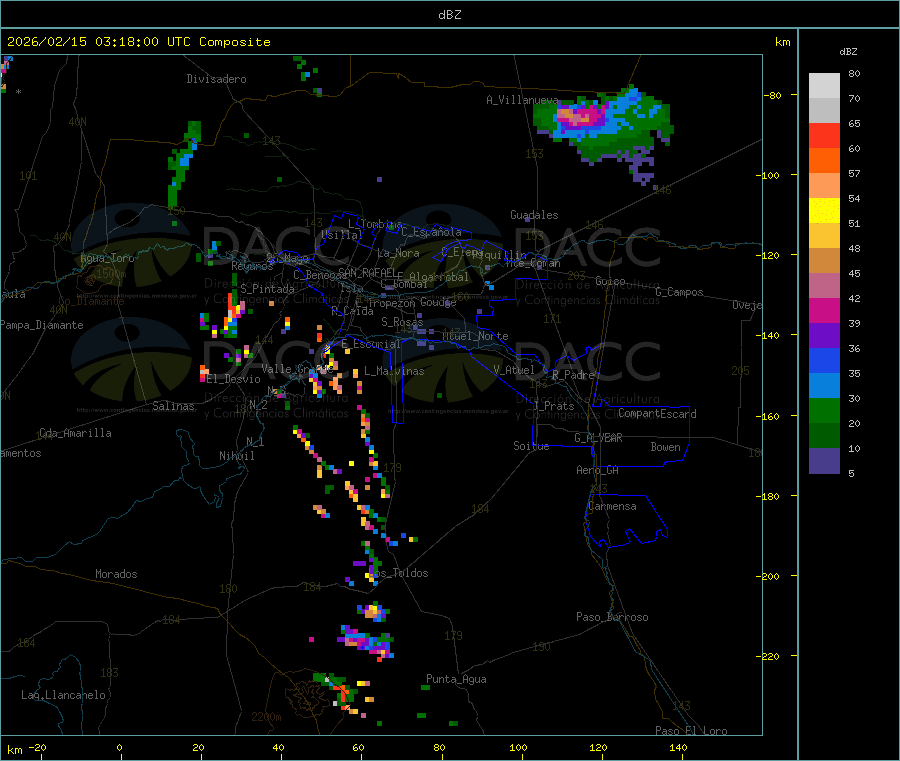This screenshot has height=761, width=900.
Task: Click the S_Pintada label
Action: click(267, 289)
